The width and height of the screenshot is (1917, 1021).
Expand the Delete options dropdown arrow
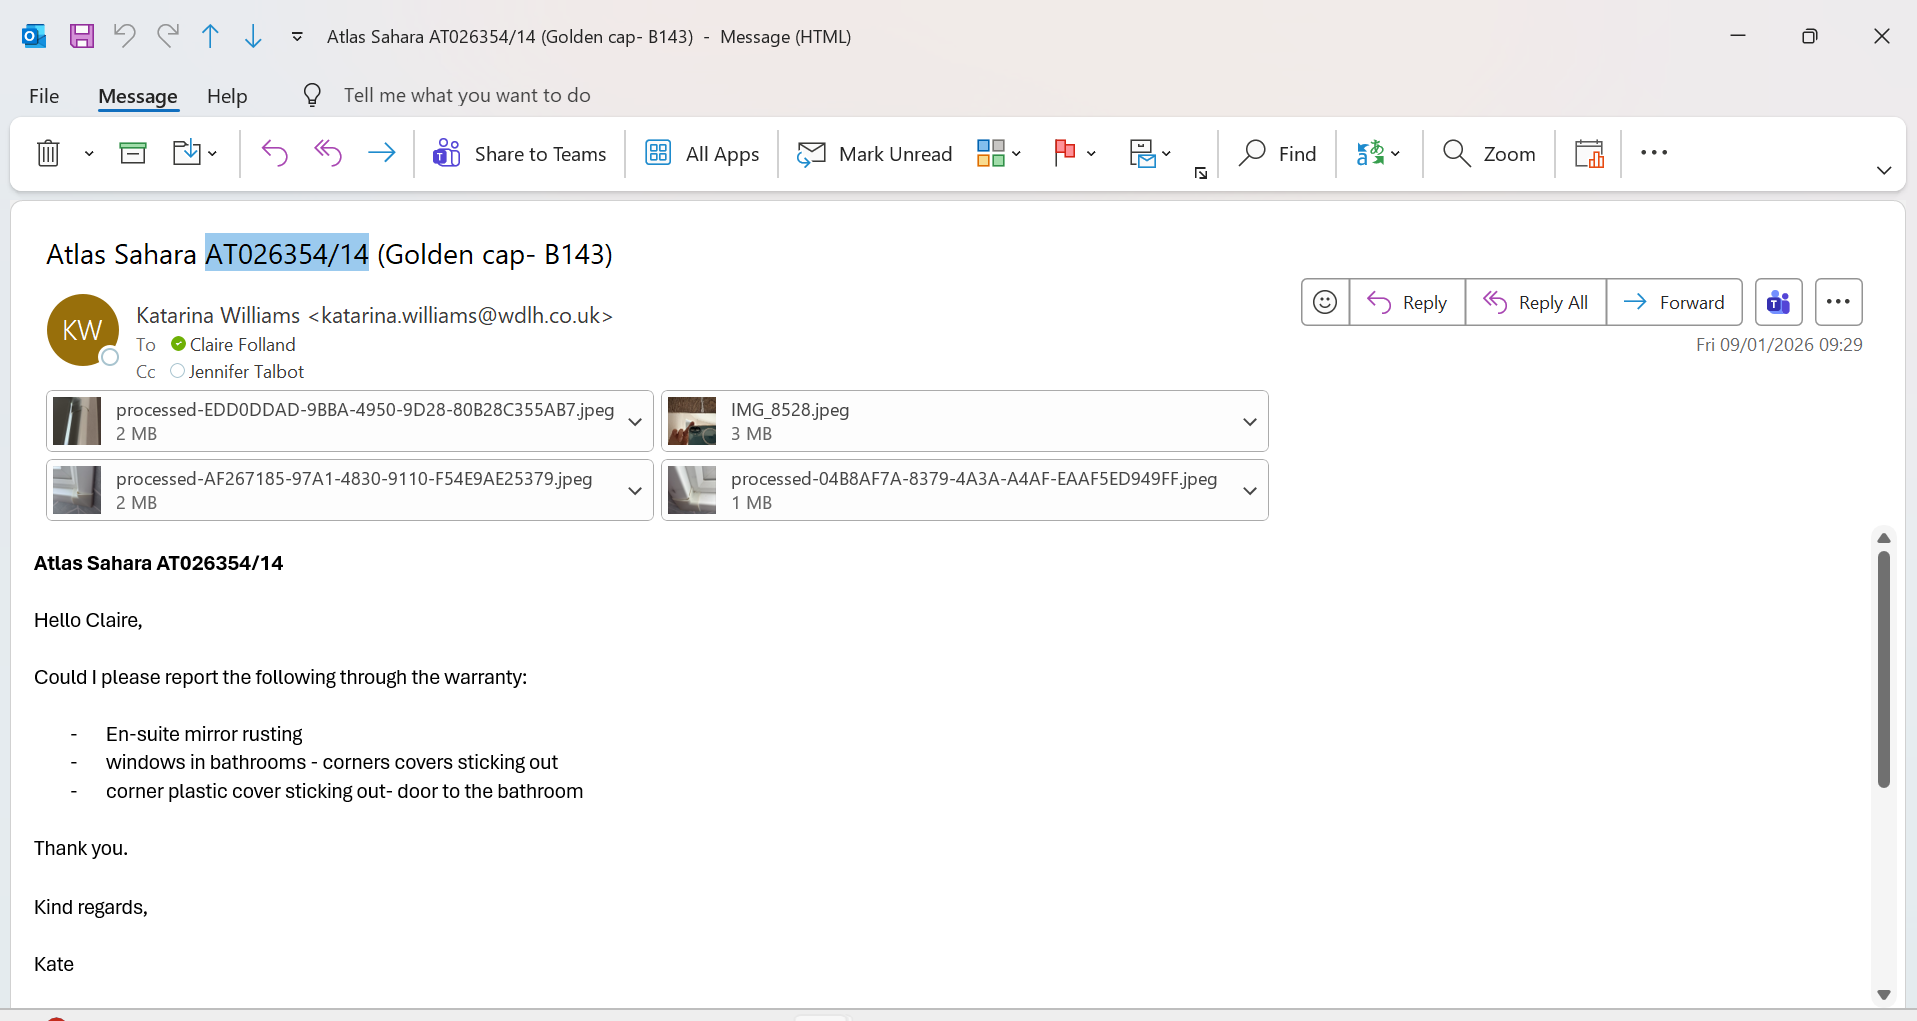tap(89, 153)
